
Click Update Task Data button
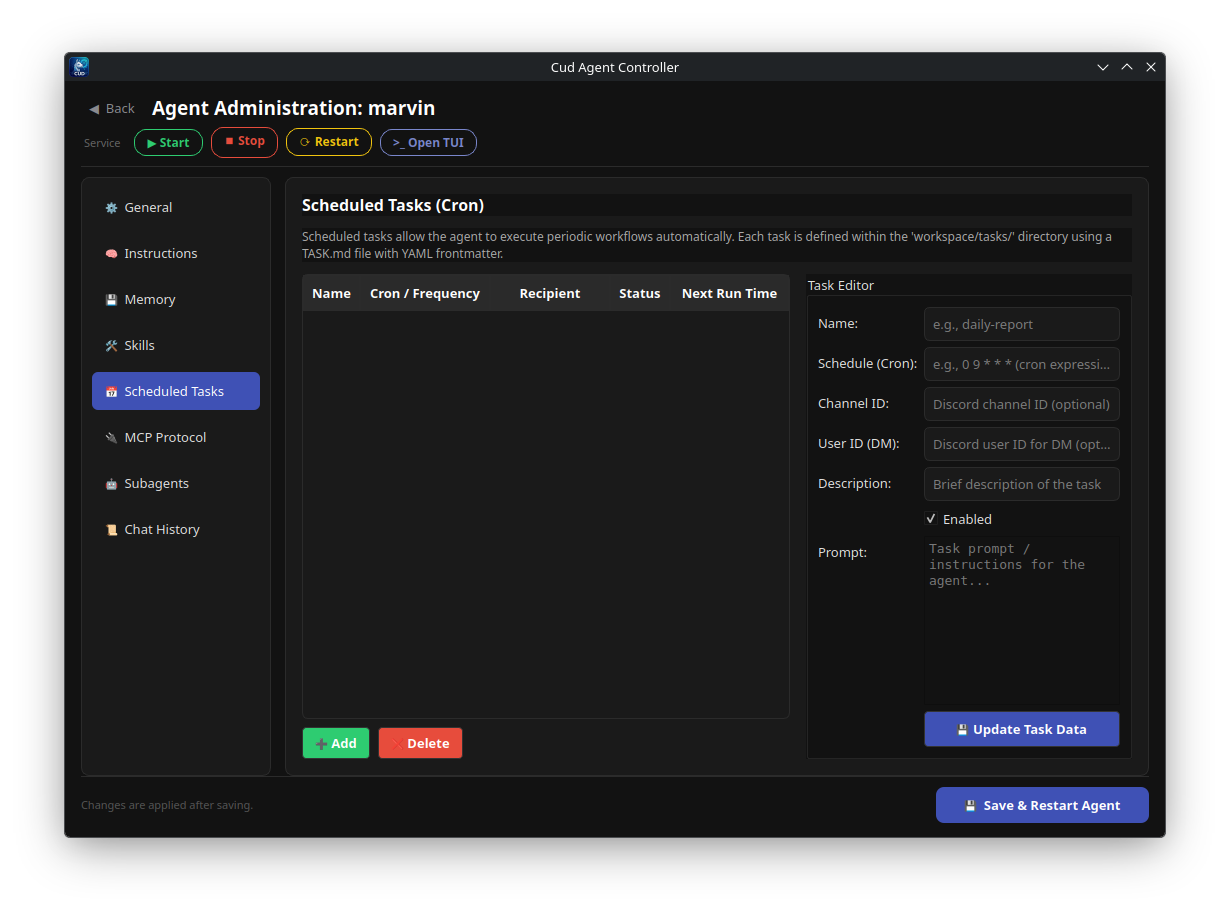[x=1021, y=729]
